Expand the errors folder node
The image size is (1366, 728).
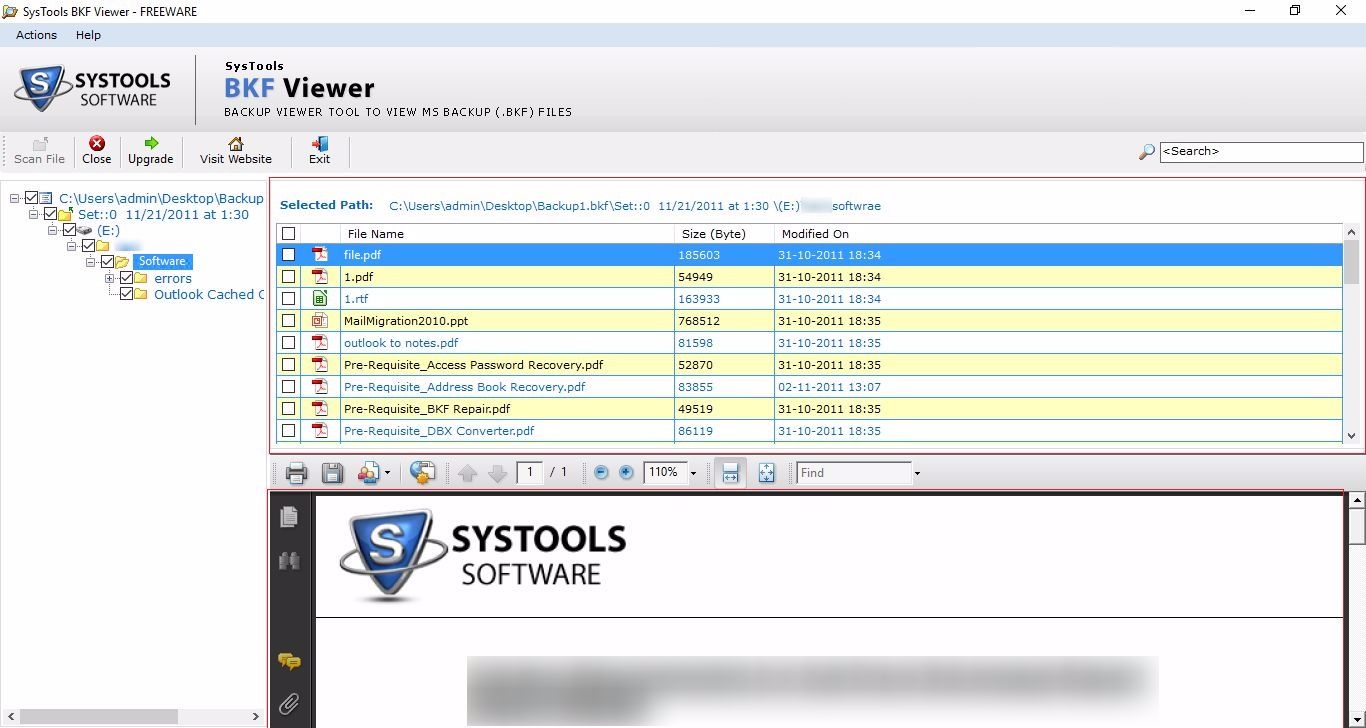click(110, 278)
